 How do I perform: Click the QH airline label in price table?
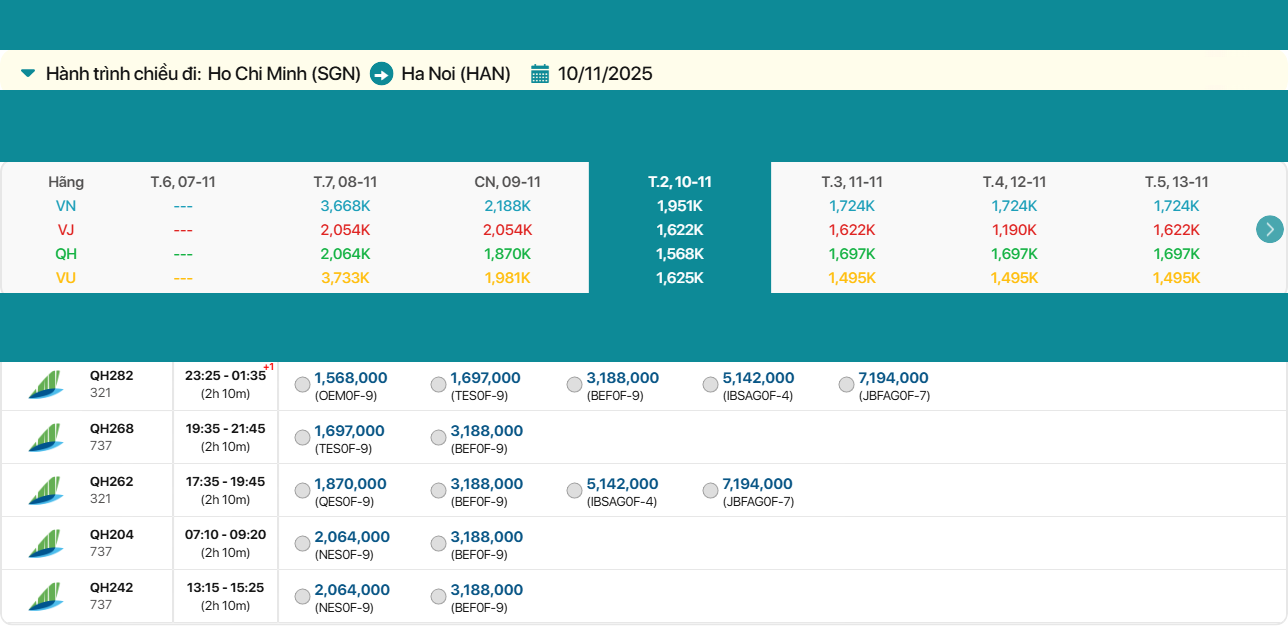tap(66, 254)
